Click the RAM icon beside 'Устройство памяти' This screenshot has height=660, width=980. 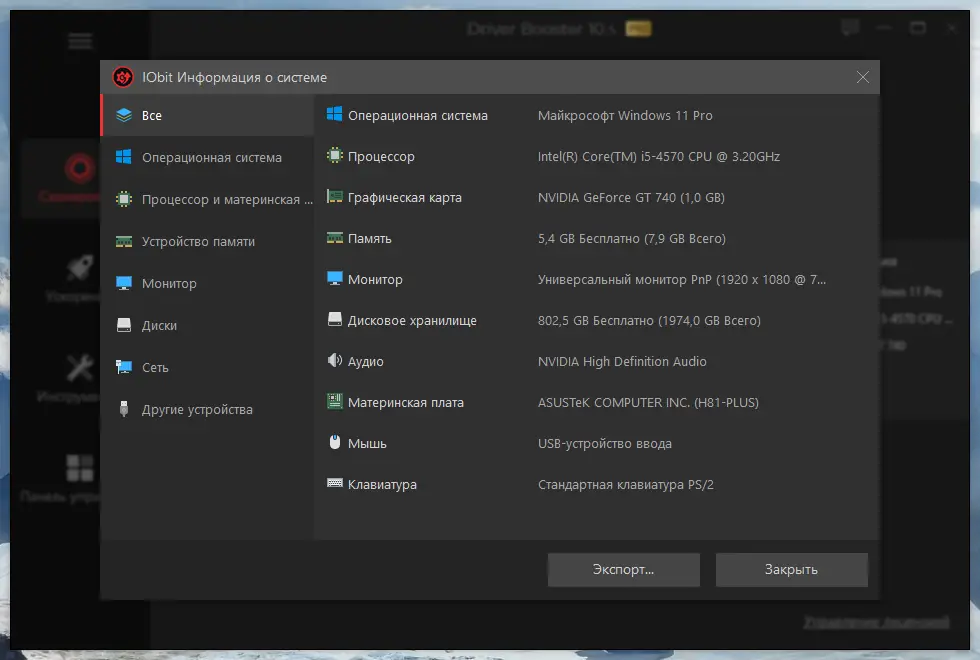click(x=124, y=241)
